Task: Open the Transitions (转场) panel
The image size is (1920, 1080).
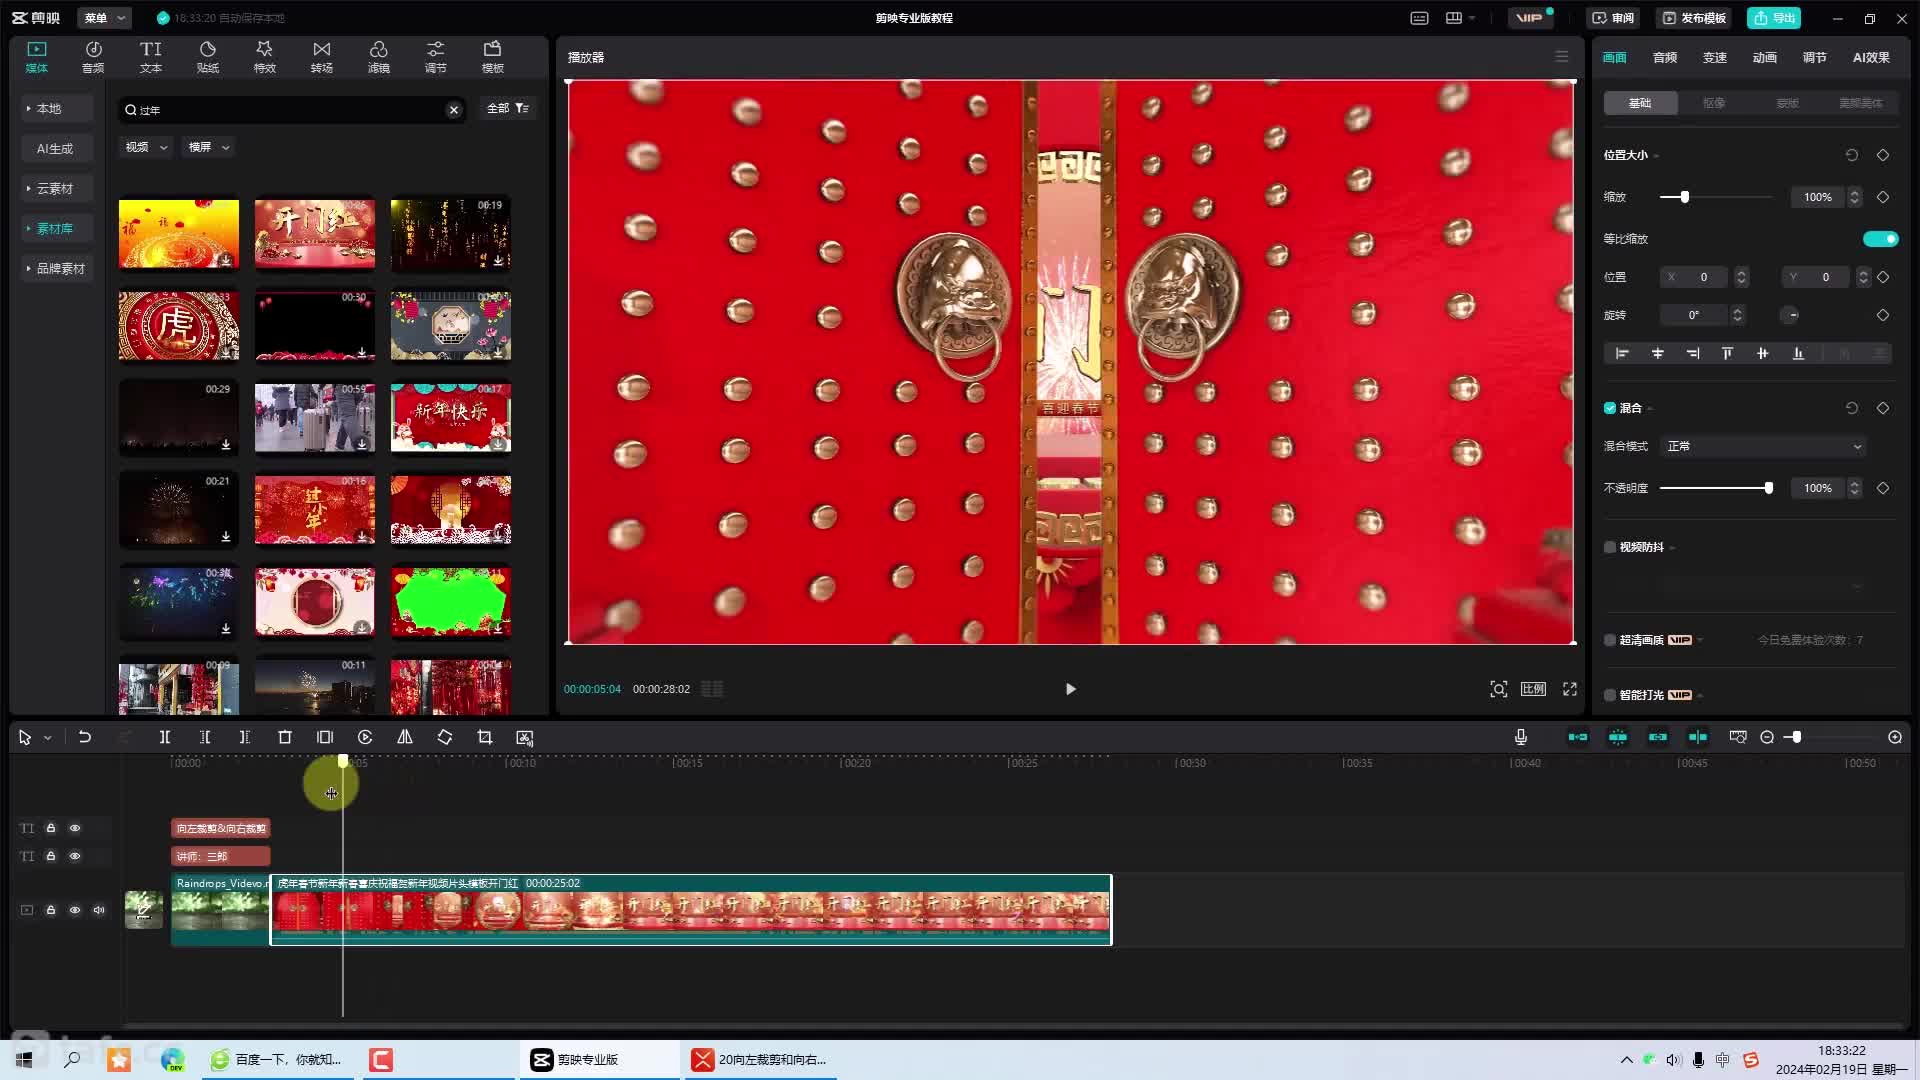Action: point(321,57)
